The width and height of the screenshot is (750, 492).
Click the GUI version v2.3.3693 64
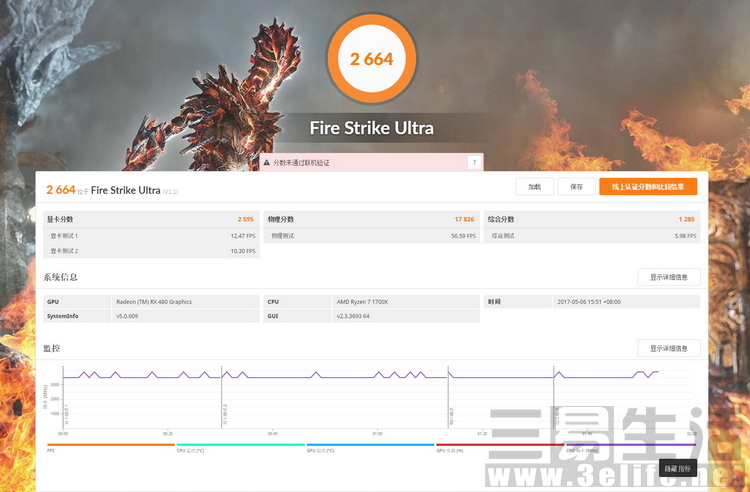tap(353, 316)
